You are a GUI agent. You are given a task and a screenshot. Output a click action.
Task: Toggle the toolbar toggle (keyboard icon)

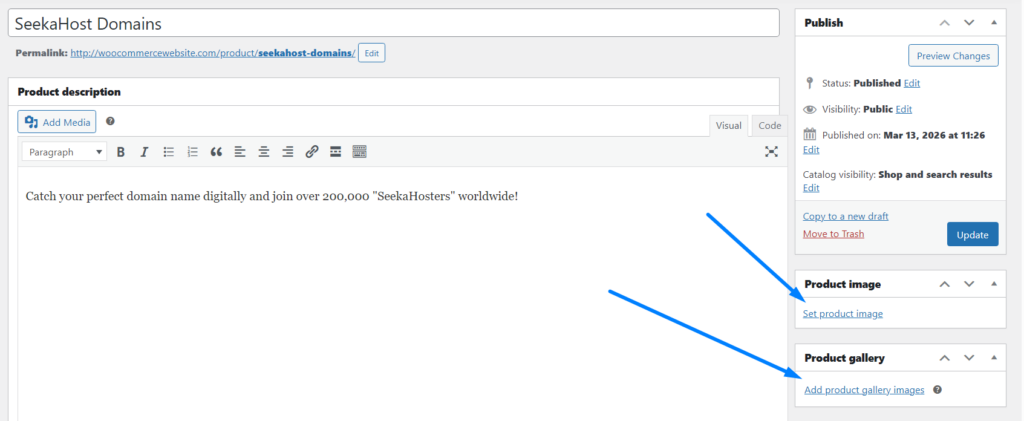point(359,152)
